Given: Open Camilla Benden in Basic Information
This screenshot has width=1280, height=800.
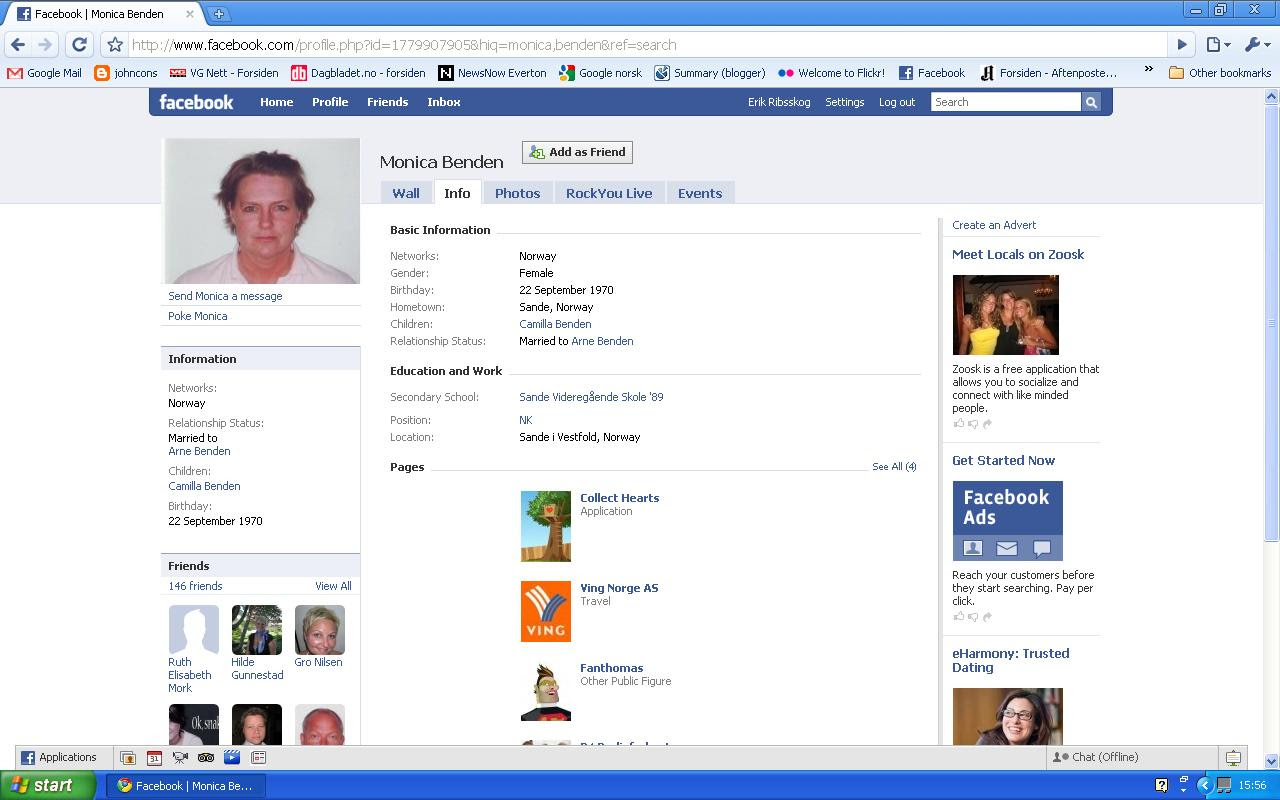Looking at the screenshot, I should [x=555, y=324].
